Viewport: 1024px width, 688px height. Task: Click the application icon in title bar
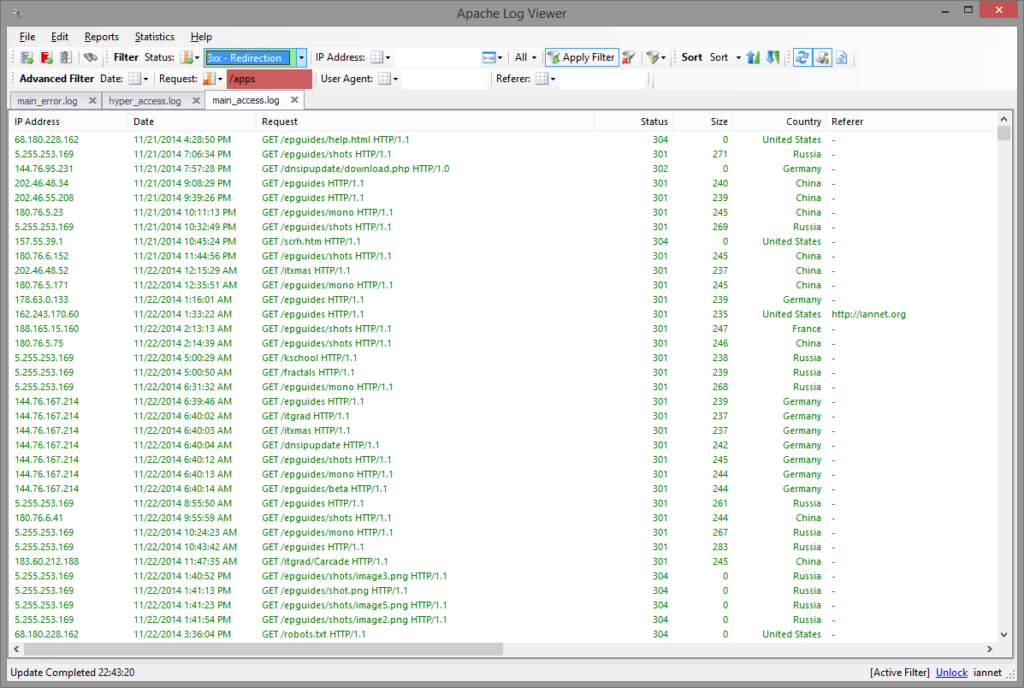[x=16, y=13]
